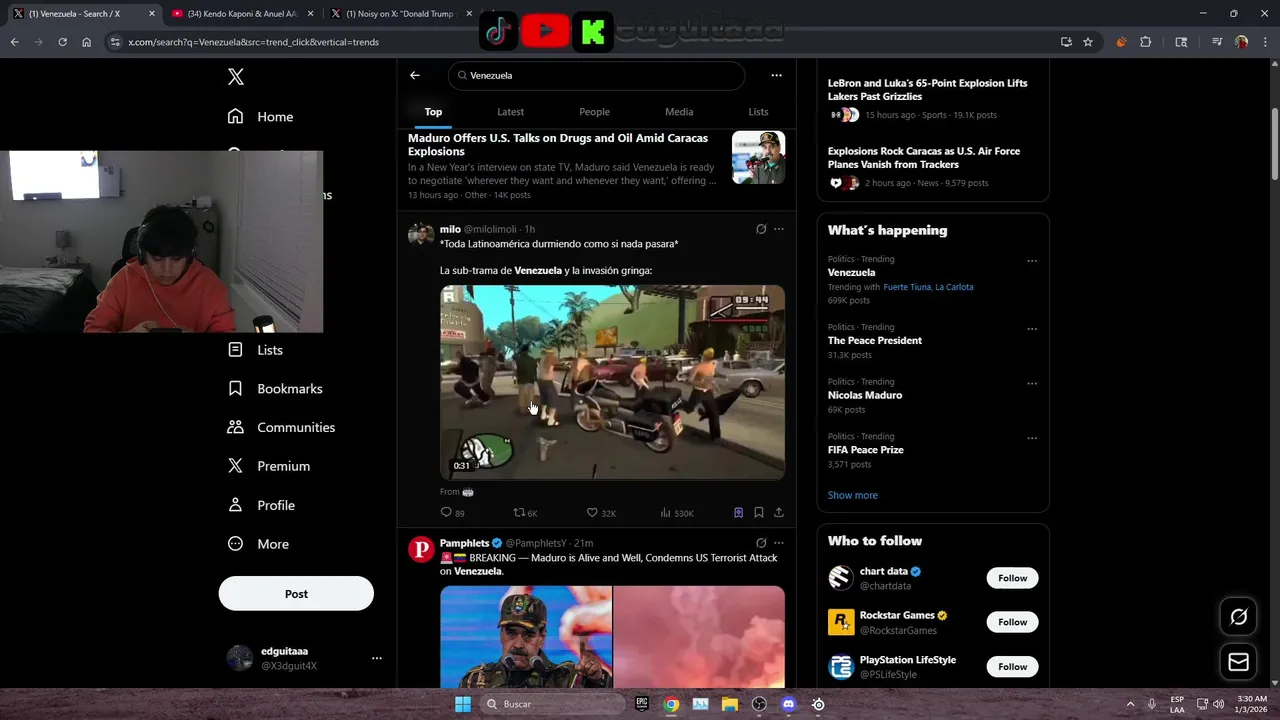Screen dimensions: 1280x720
Task: Open File Explorer from taskbar
Action: 730,704
